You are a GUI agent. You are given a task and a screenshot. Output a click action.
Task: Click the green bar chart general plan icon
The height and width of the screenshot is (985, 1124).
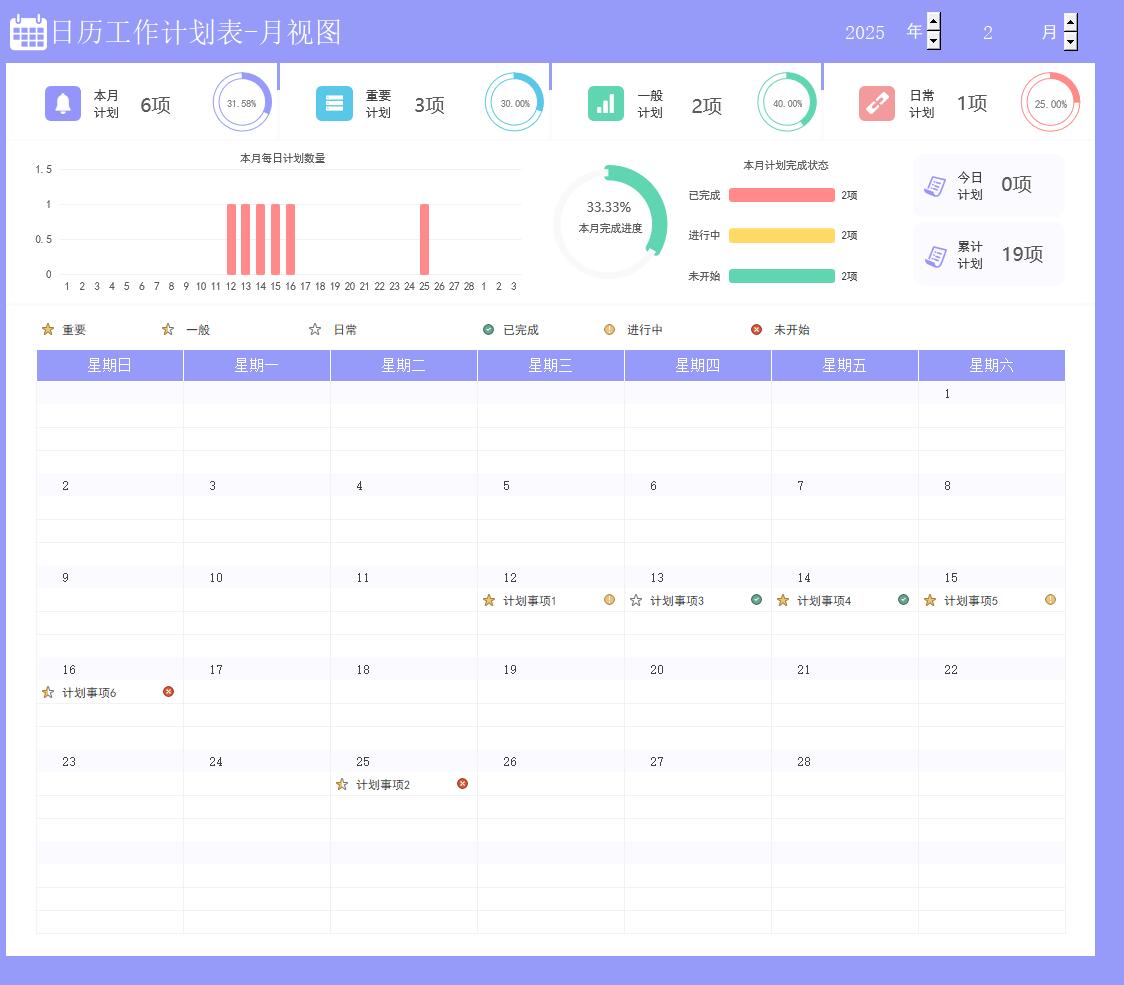tap(606, 103)
